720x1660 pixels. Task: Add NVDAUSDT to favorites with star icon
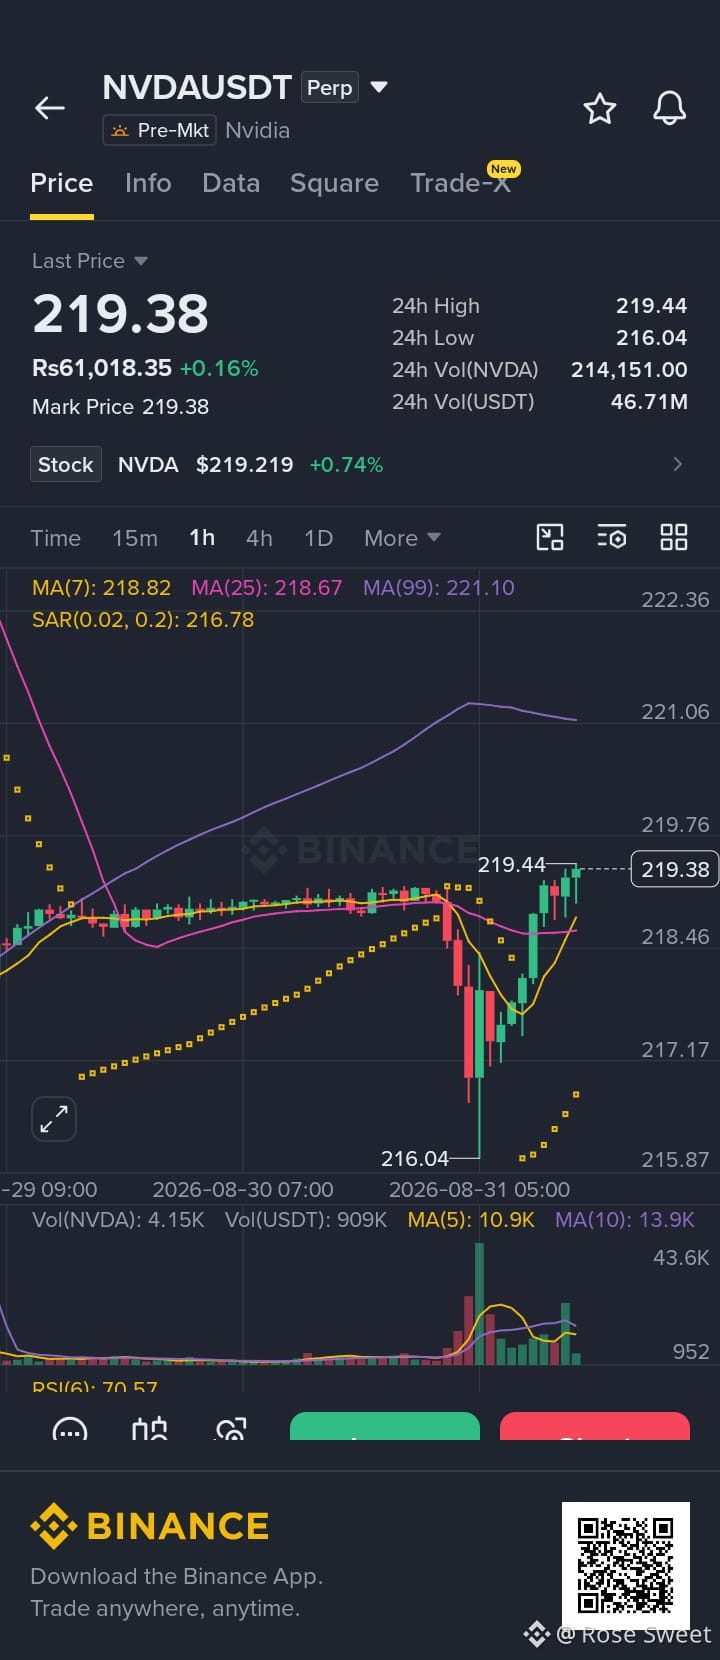click(x=600, y=108)
